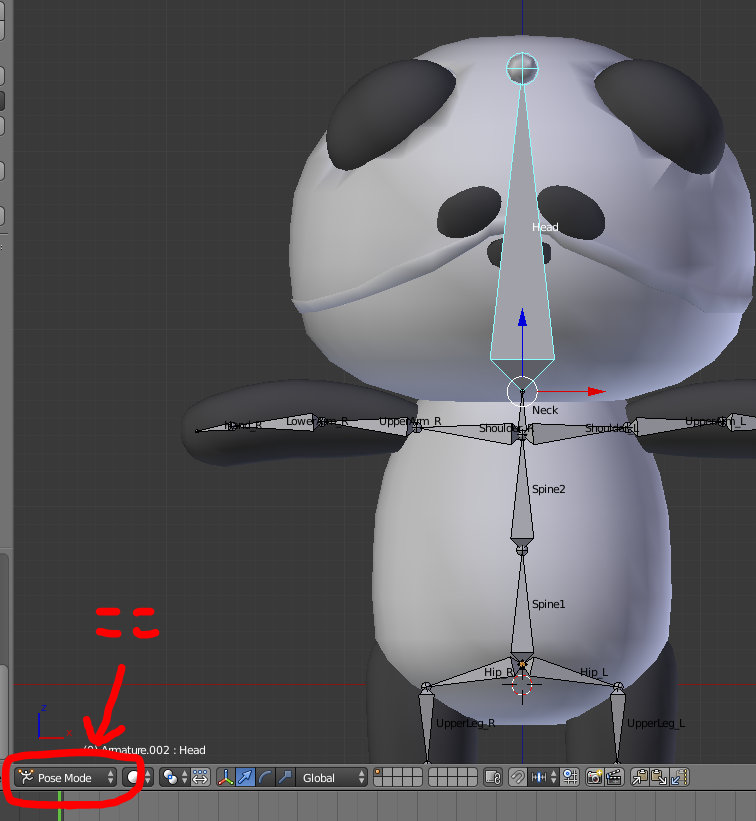Click the OpenGL render animation clapperboard icon
Screen dimensions: 756x821
coord(614,778)
